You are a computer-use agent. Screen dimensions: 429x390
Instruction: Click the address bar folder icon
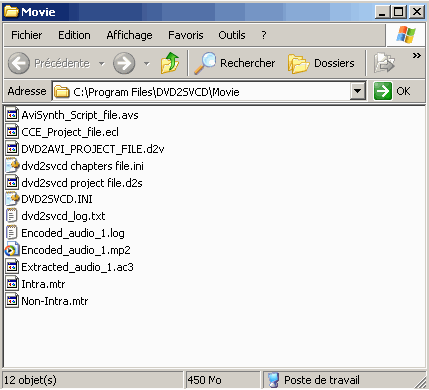62,91
